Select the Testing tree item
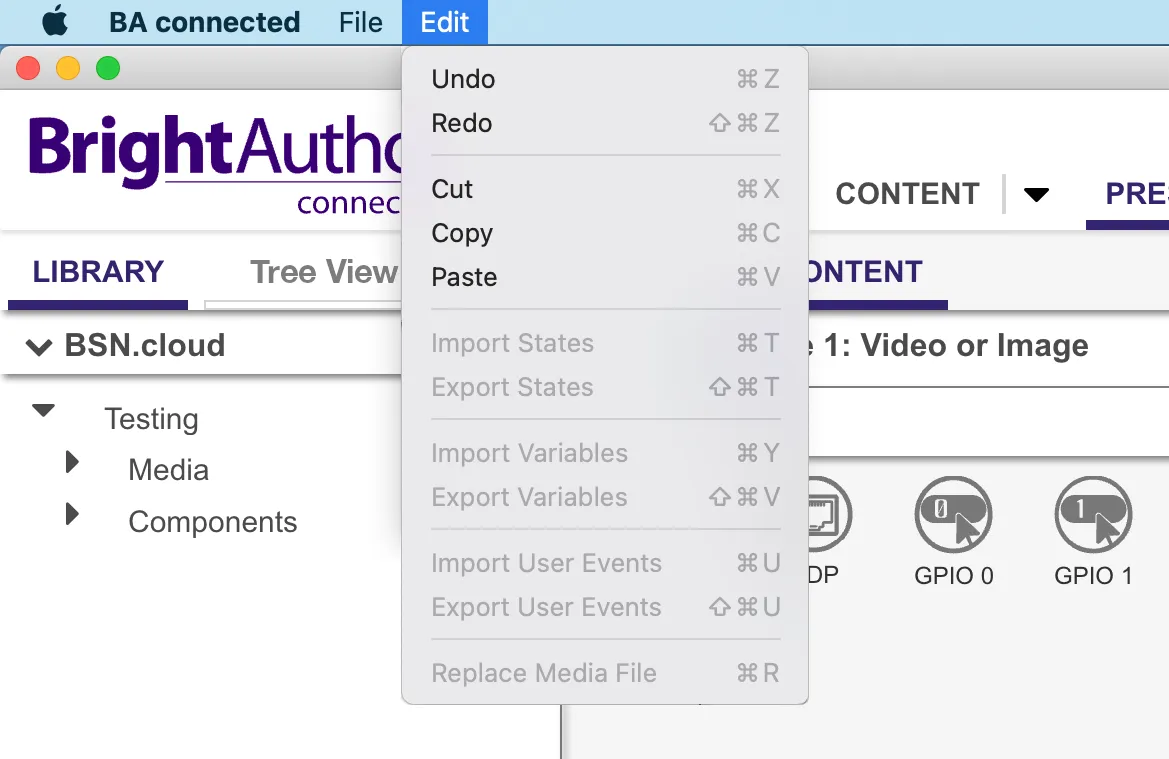This screenshot has height=759, width=1169. 151,419
